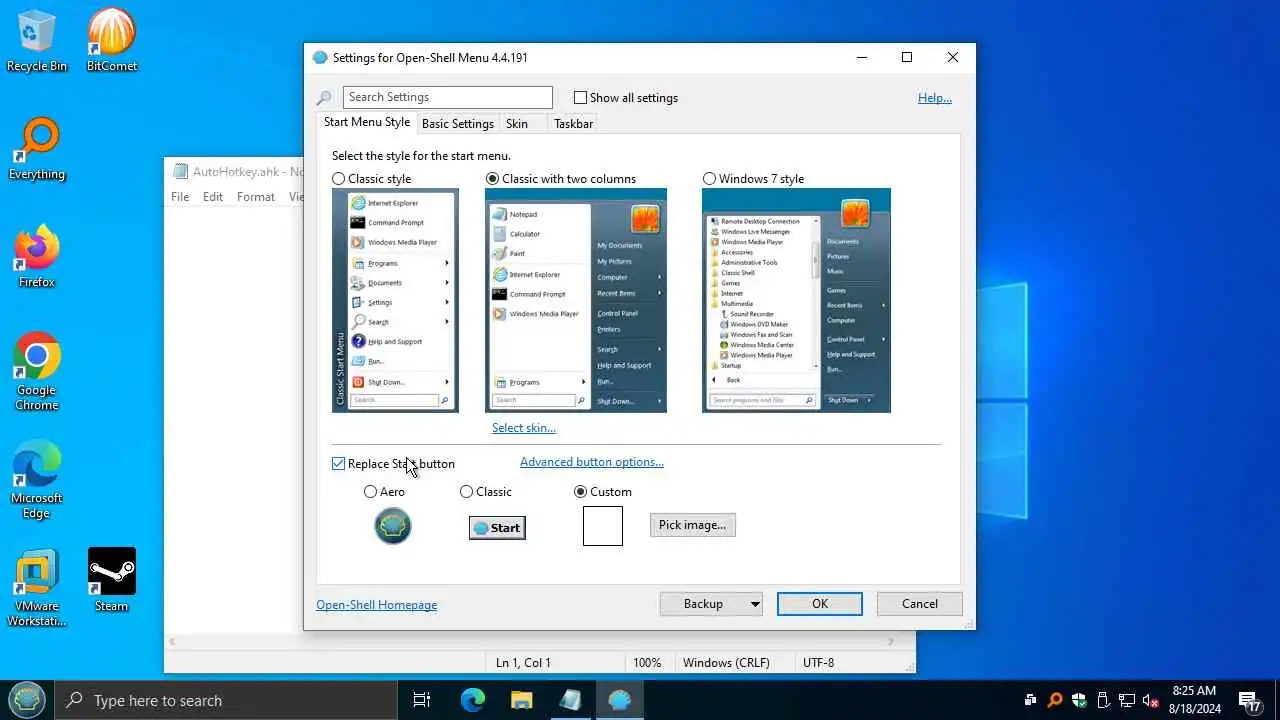This screenshot has height=720, width=1280.
Task: Click the Aero start button image
Action: 393,526
